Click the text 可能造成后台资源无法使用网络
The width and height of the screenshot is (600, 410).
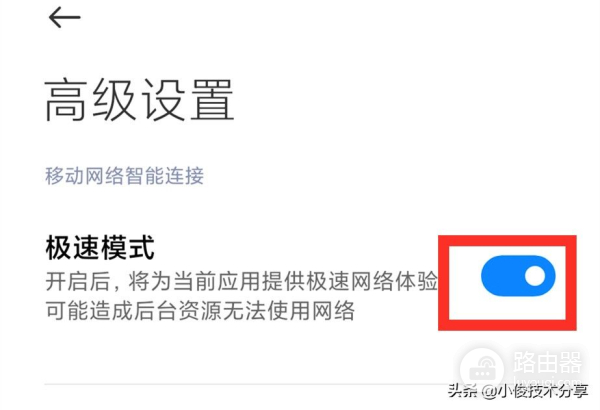pyautogui.click(x=200, y=310)
